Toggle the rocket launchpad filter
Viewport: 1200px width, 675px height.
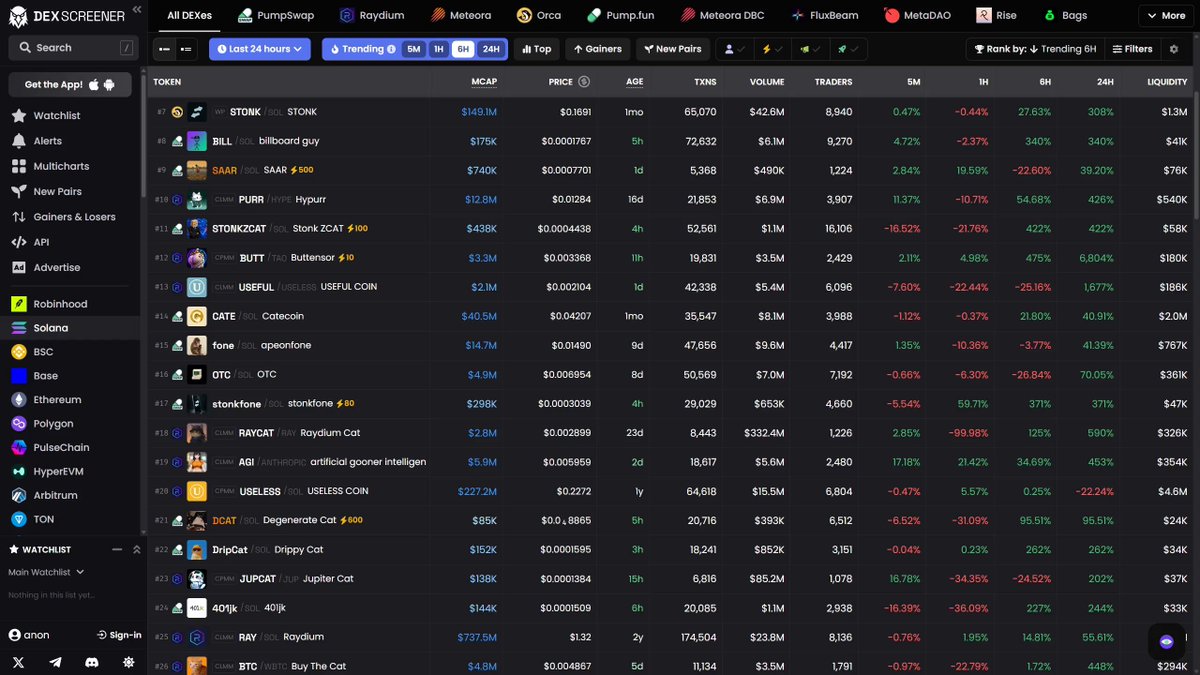[846, 49]
